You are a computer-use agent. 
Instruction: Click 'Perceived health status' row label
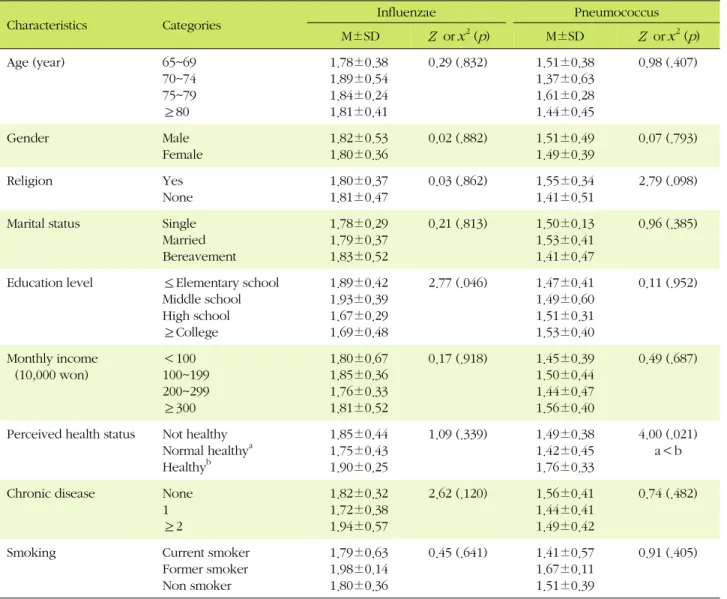click(x=71, y=434)
